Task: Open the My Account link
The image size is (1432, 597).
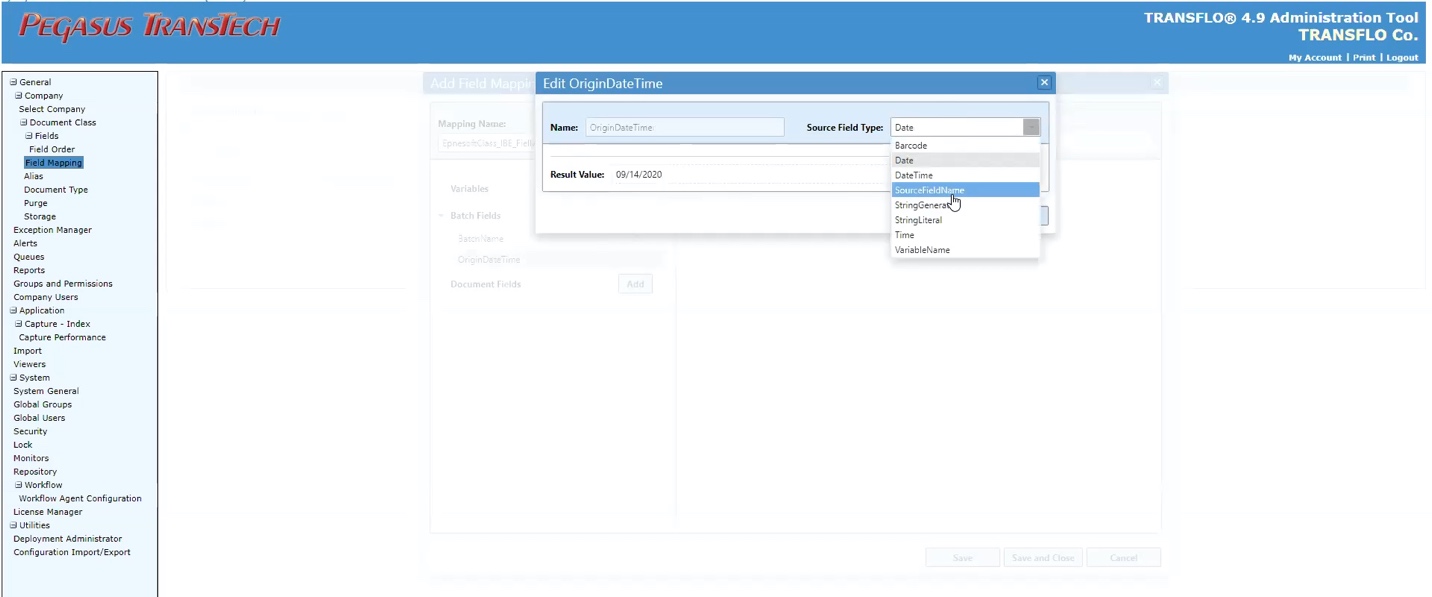Action: tap(1315, 58)
